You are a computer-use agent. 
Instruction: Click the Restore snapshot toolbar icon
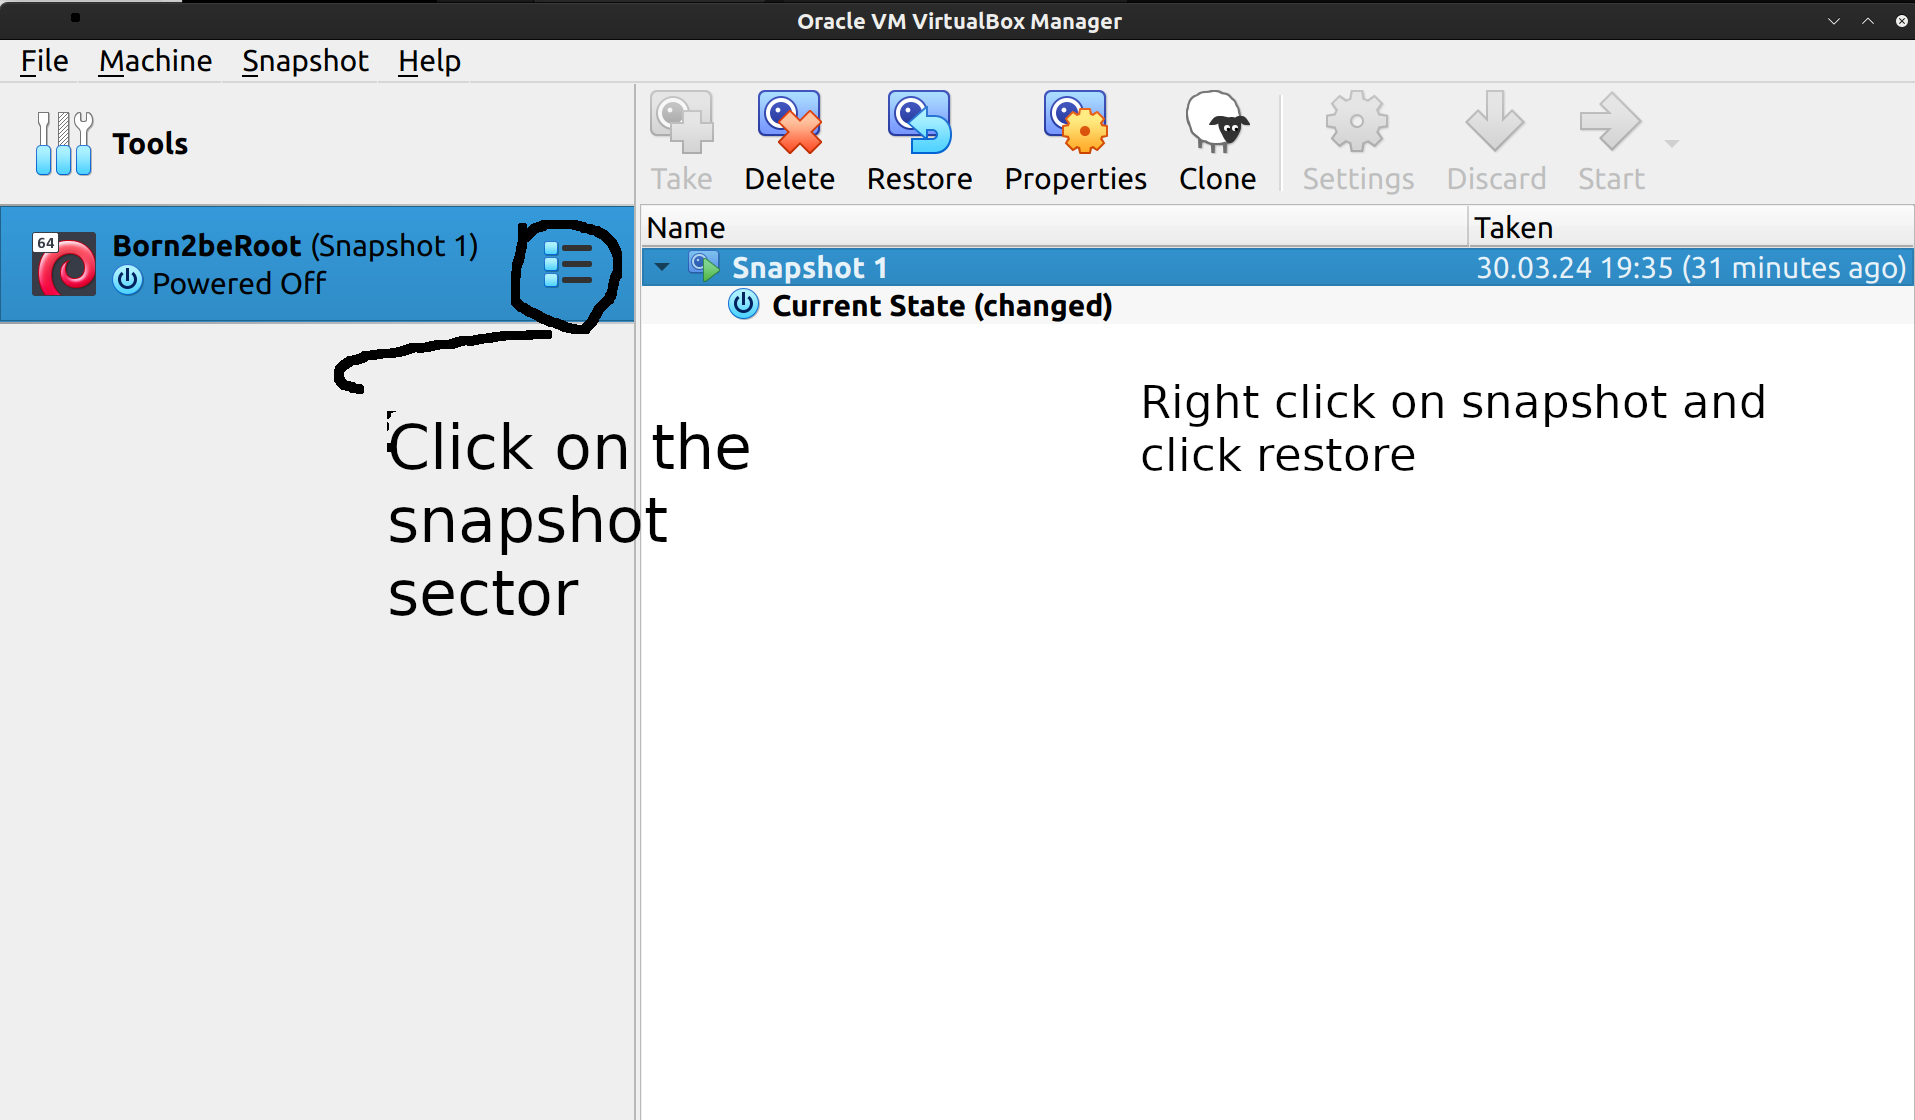[919, 123]
